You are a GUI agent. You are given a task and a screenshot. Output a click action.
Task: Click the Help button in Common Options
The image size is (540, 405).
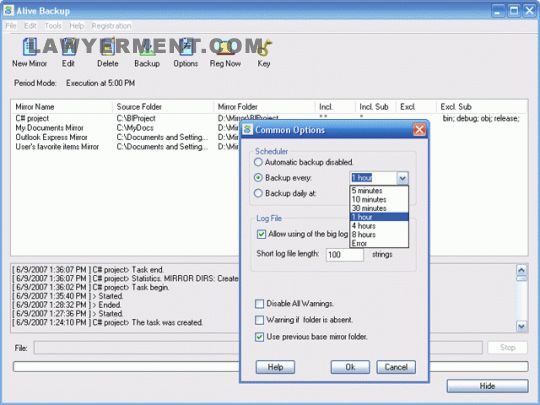[x=275, y=367]
